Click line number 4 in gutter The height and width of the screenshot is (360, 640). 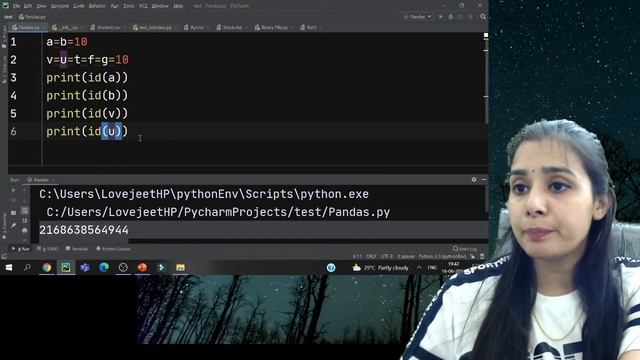pyautogui.click(x=13, y=96)
